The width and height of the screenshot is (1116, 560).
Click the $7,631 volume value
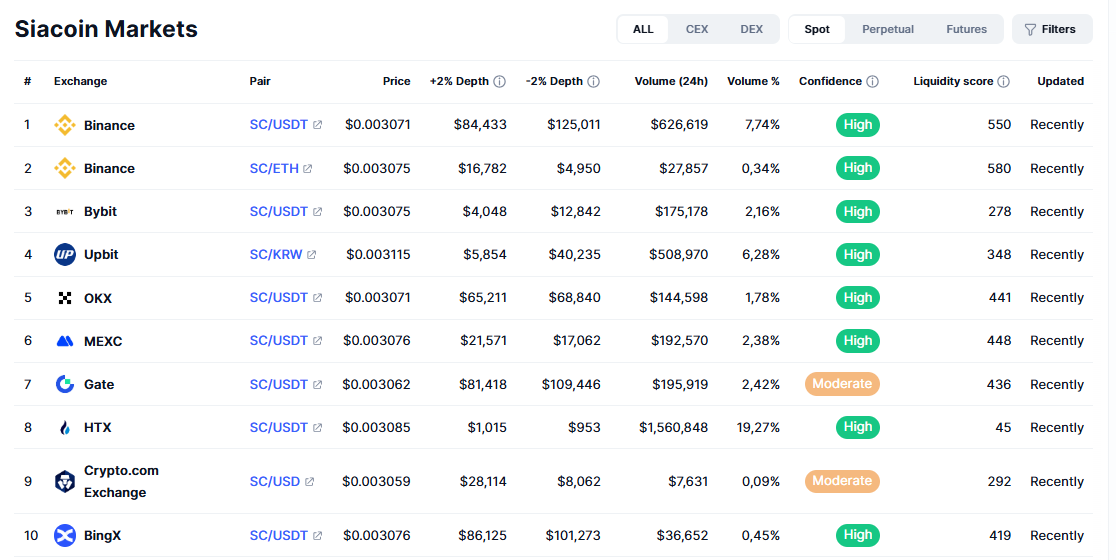point(688,482)
